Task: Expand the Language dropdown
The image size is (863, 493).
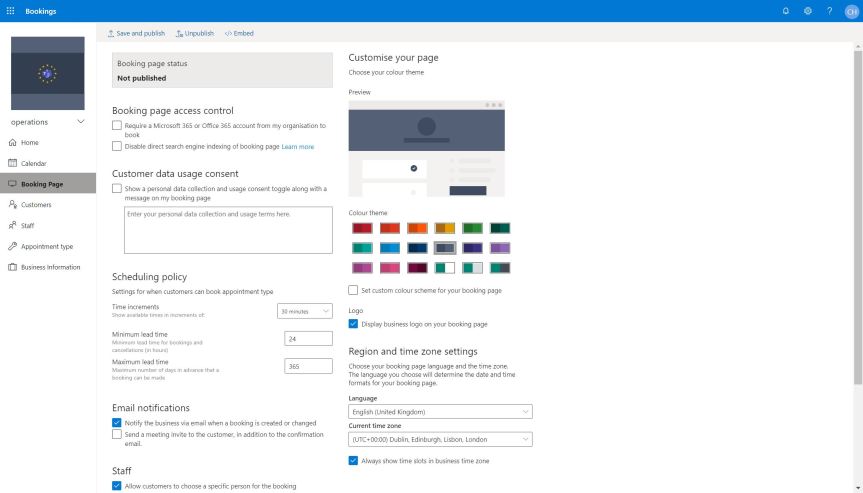Action: coord(440,412)
